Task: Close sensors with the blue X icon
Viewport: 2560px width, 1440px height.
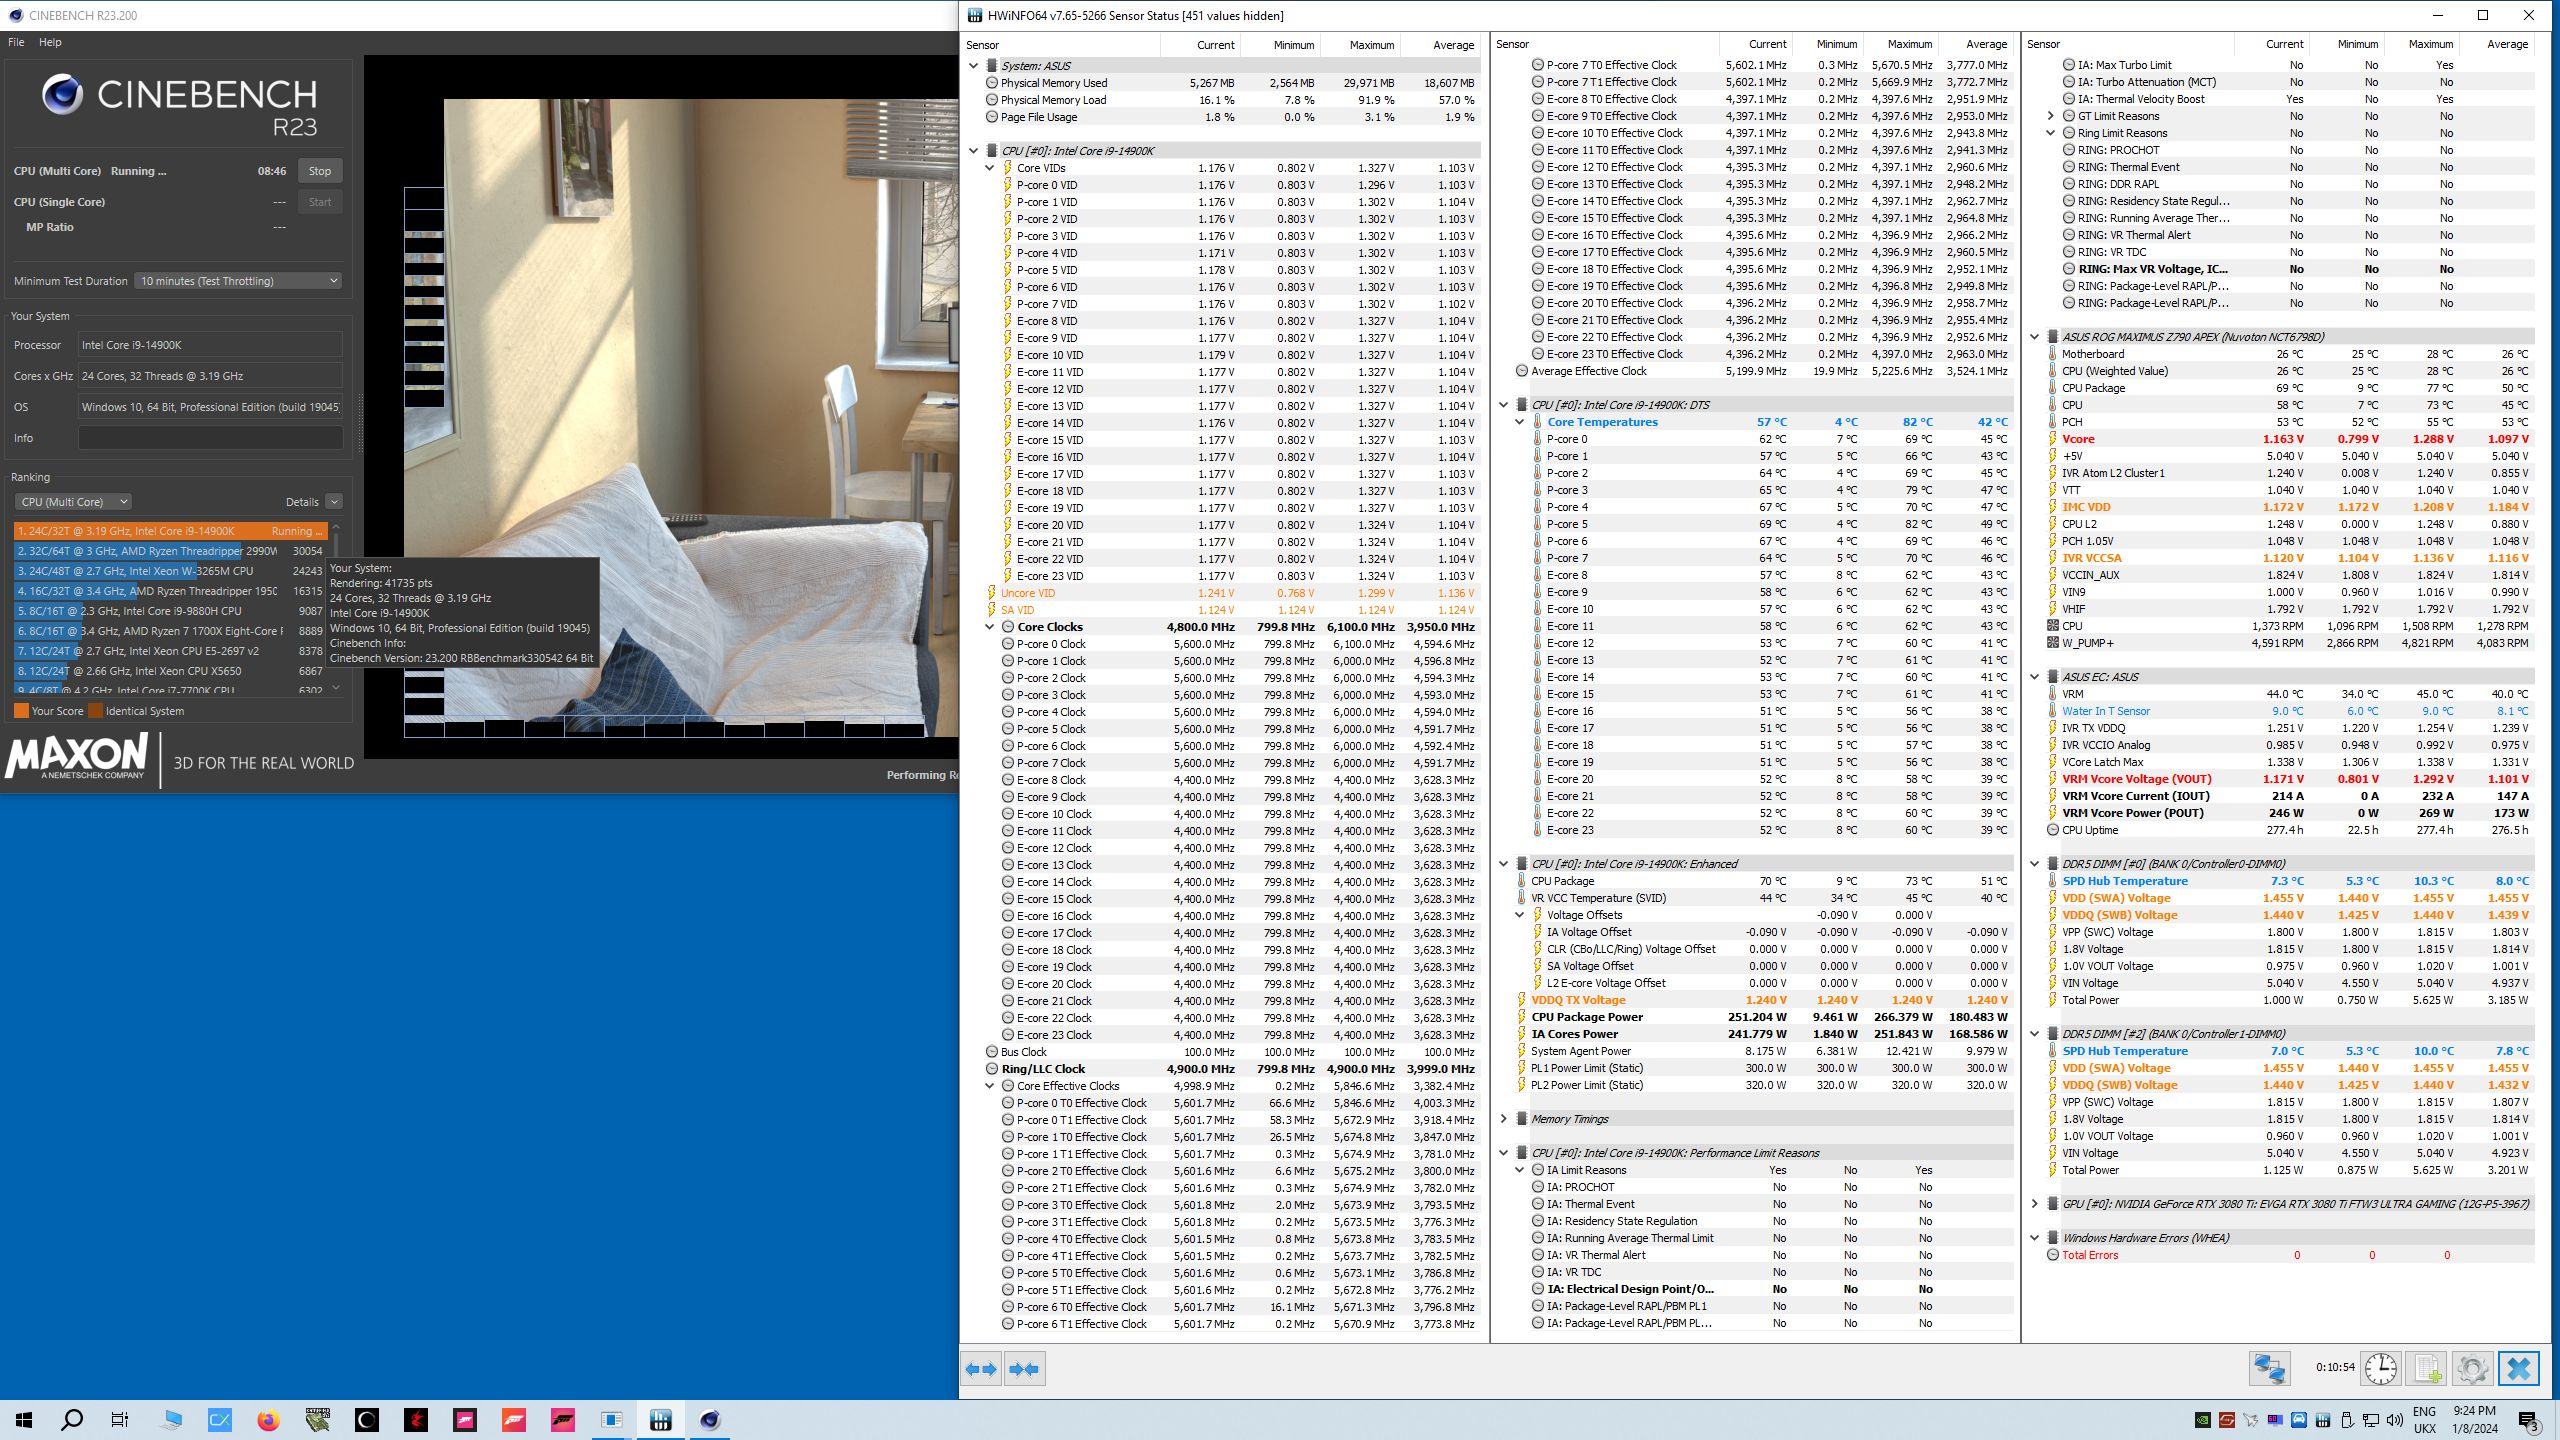Action: (2518, 1369)
